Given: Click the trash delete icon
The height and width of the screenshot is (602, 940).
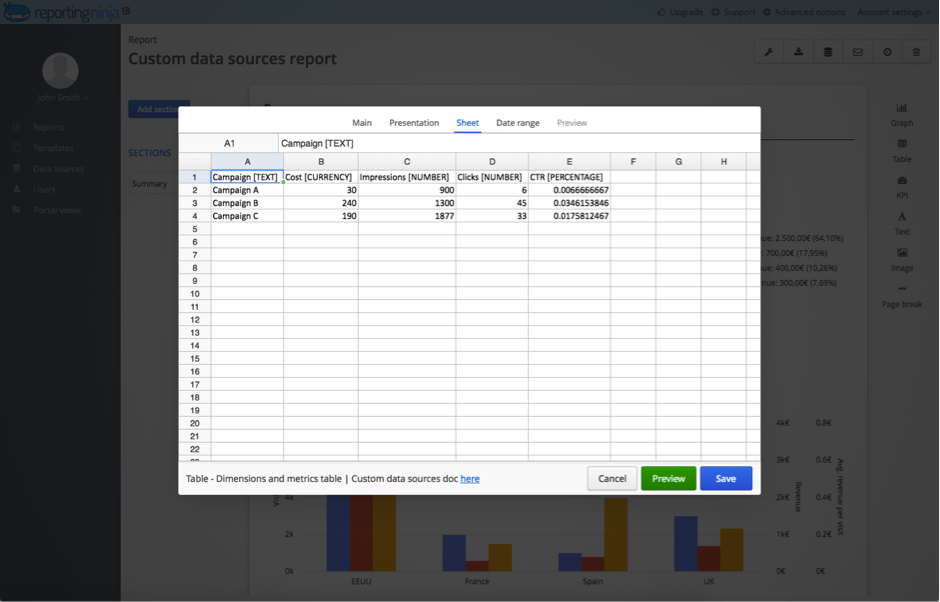Looking at the screenshot, I should pos(917,51).
